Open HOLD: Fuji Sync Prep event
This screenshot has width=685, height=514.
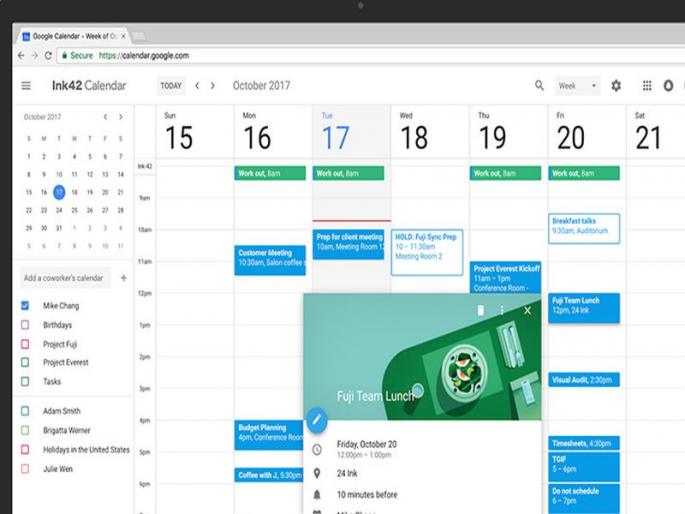427,252
